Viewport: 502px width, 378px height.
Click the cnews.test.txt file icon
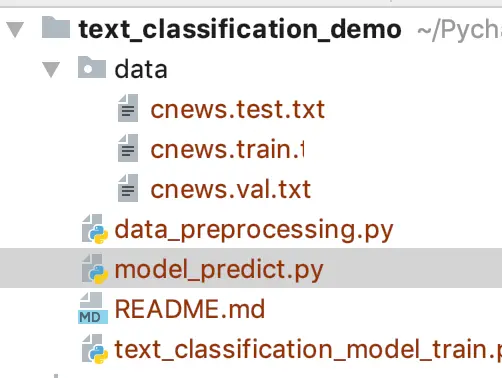128,108
